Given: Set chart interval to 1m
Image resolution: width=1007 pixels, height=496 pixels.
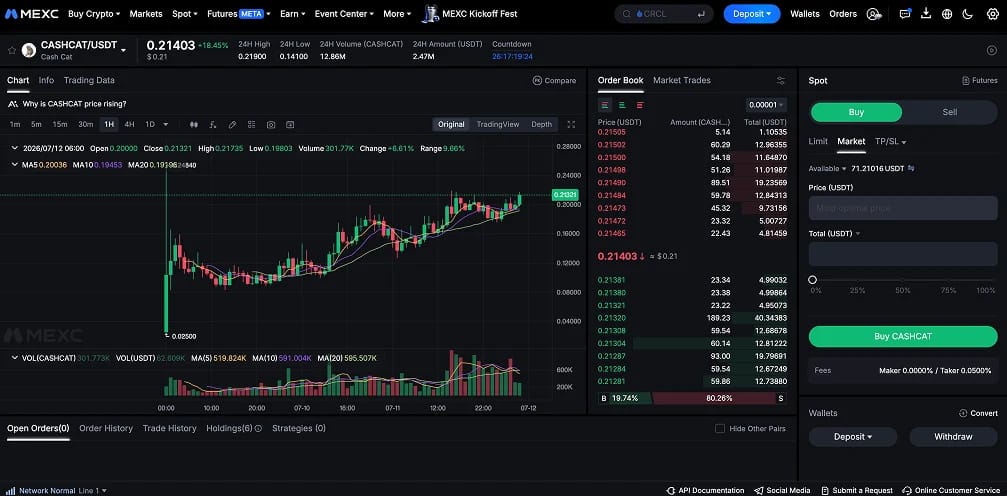Looking at the screenshot, I should 15,125.
